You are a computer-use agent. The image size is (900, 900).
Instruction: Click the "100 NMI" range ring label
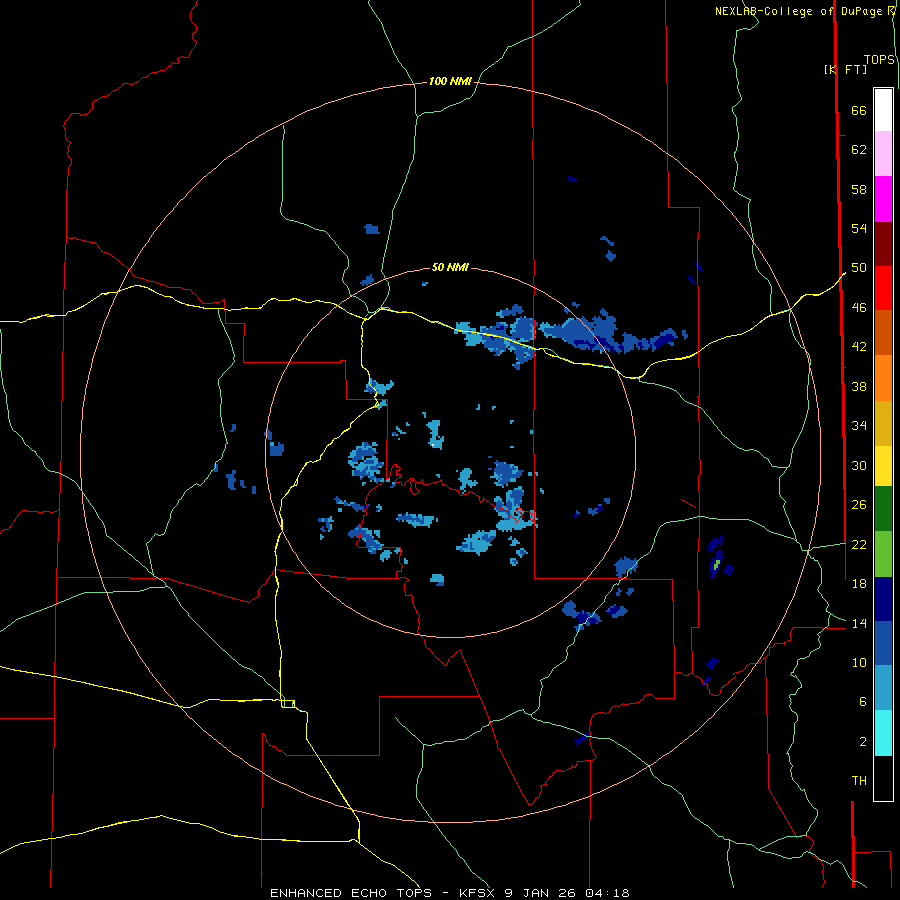(450, 82)
